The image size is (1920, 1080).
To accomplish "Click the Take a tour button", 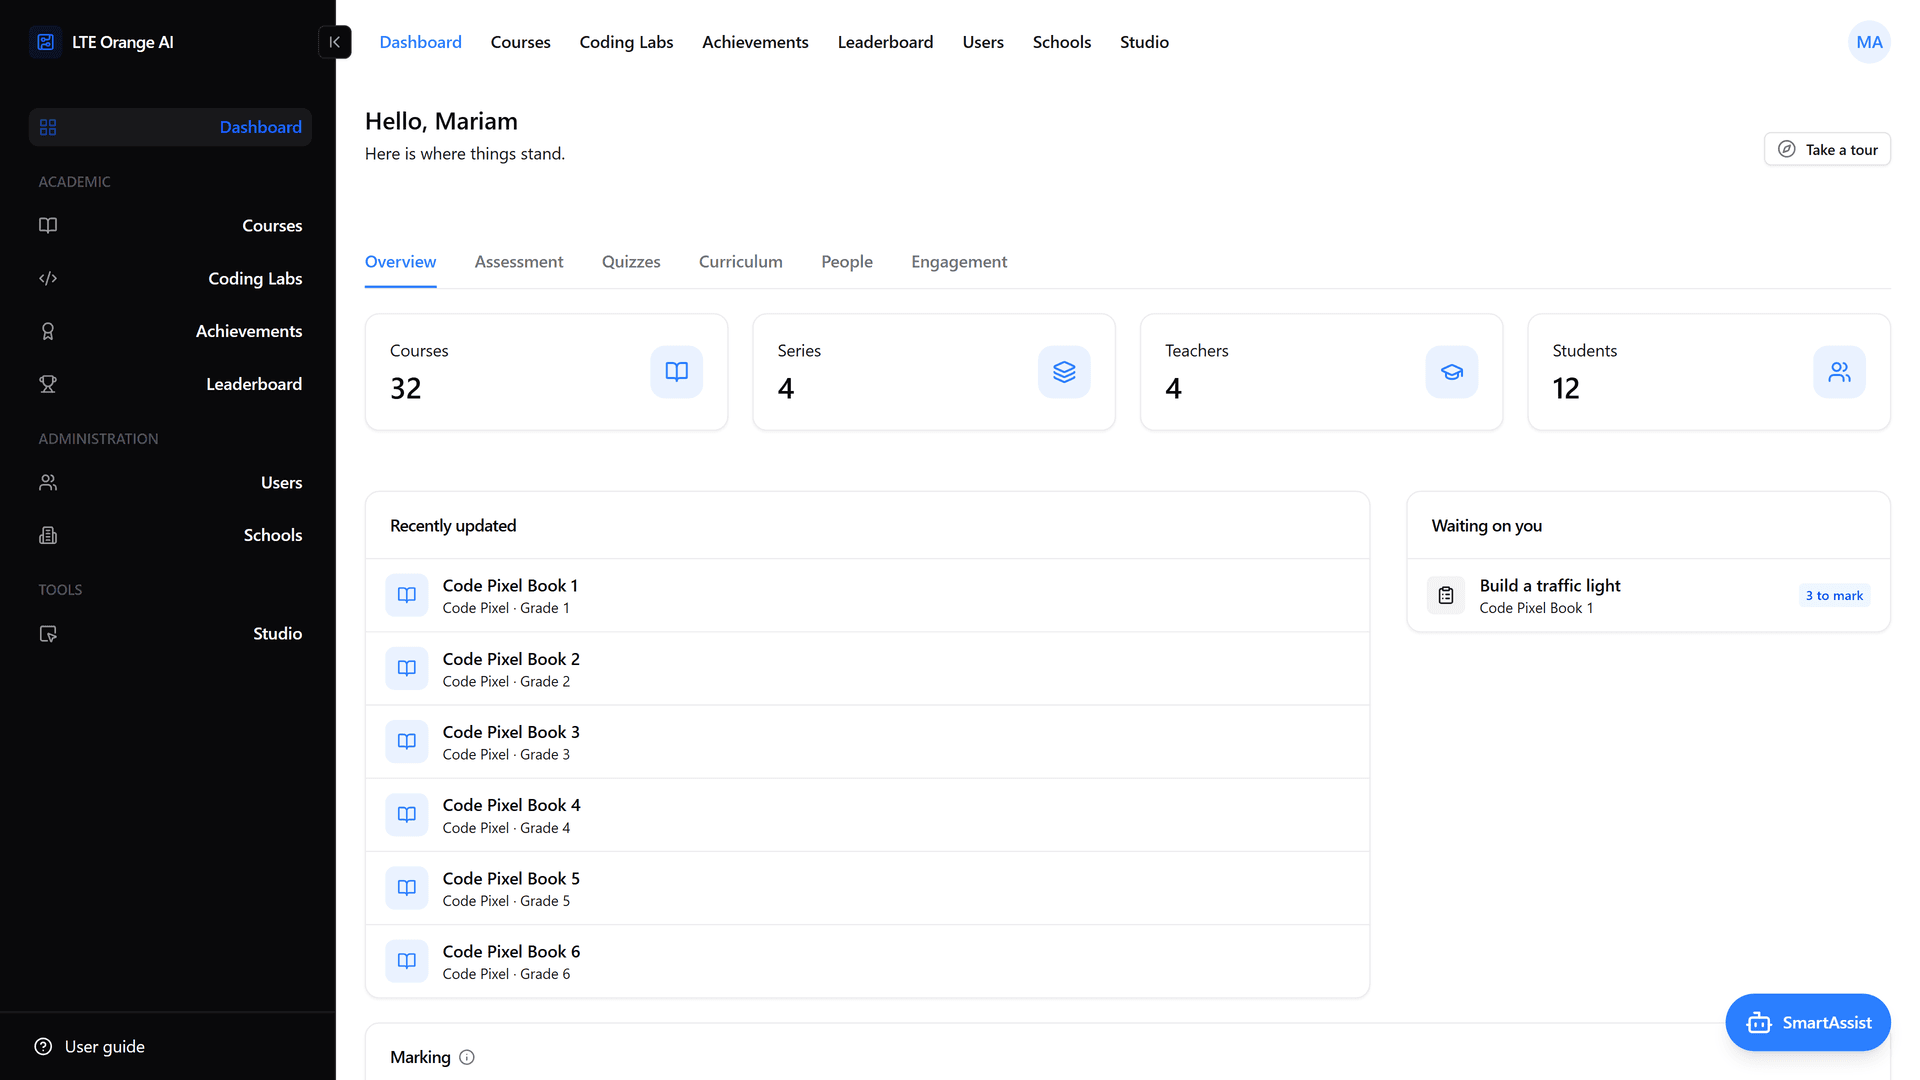I will point(1827,150).
